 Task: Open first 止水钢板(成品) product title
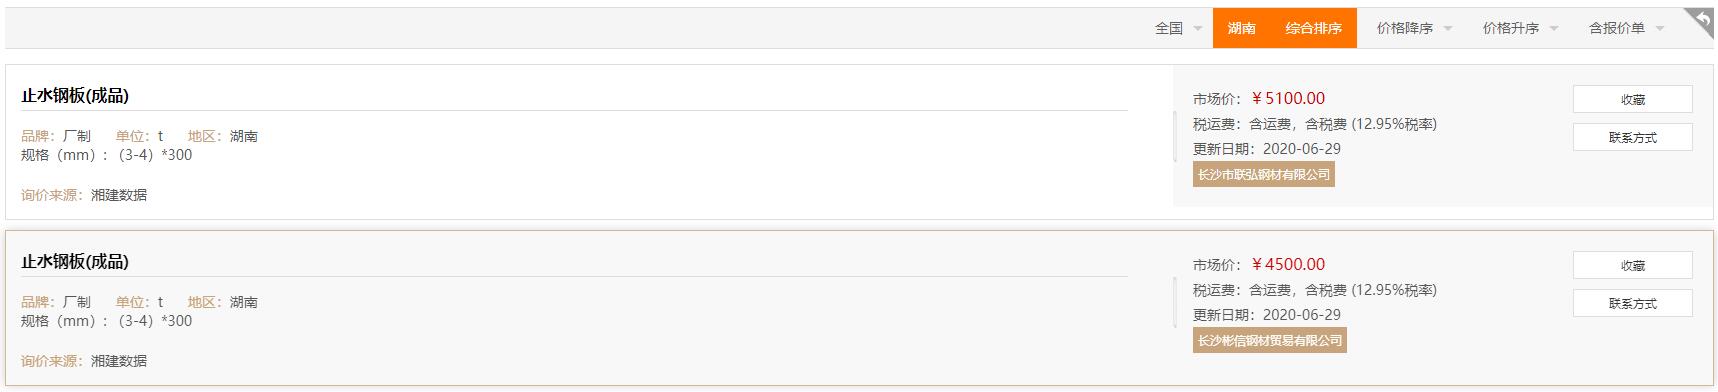[75, 96]
